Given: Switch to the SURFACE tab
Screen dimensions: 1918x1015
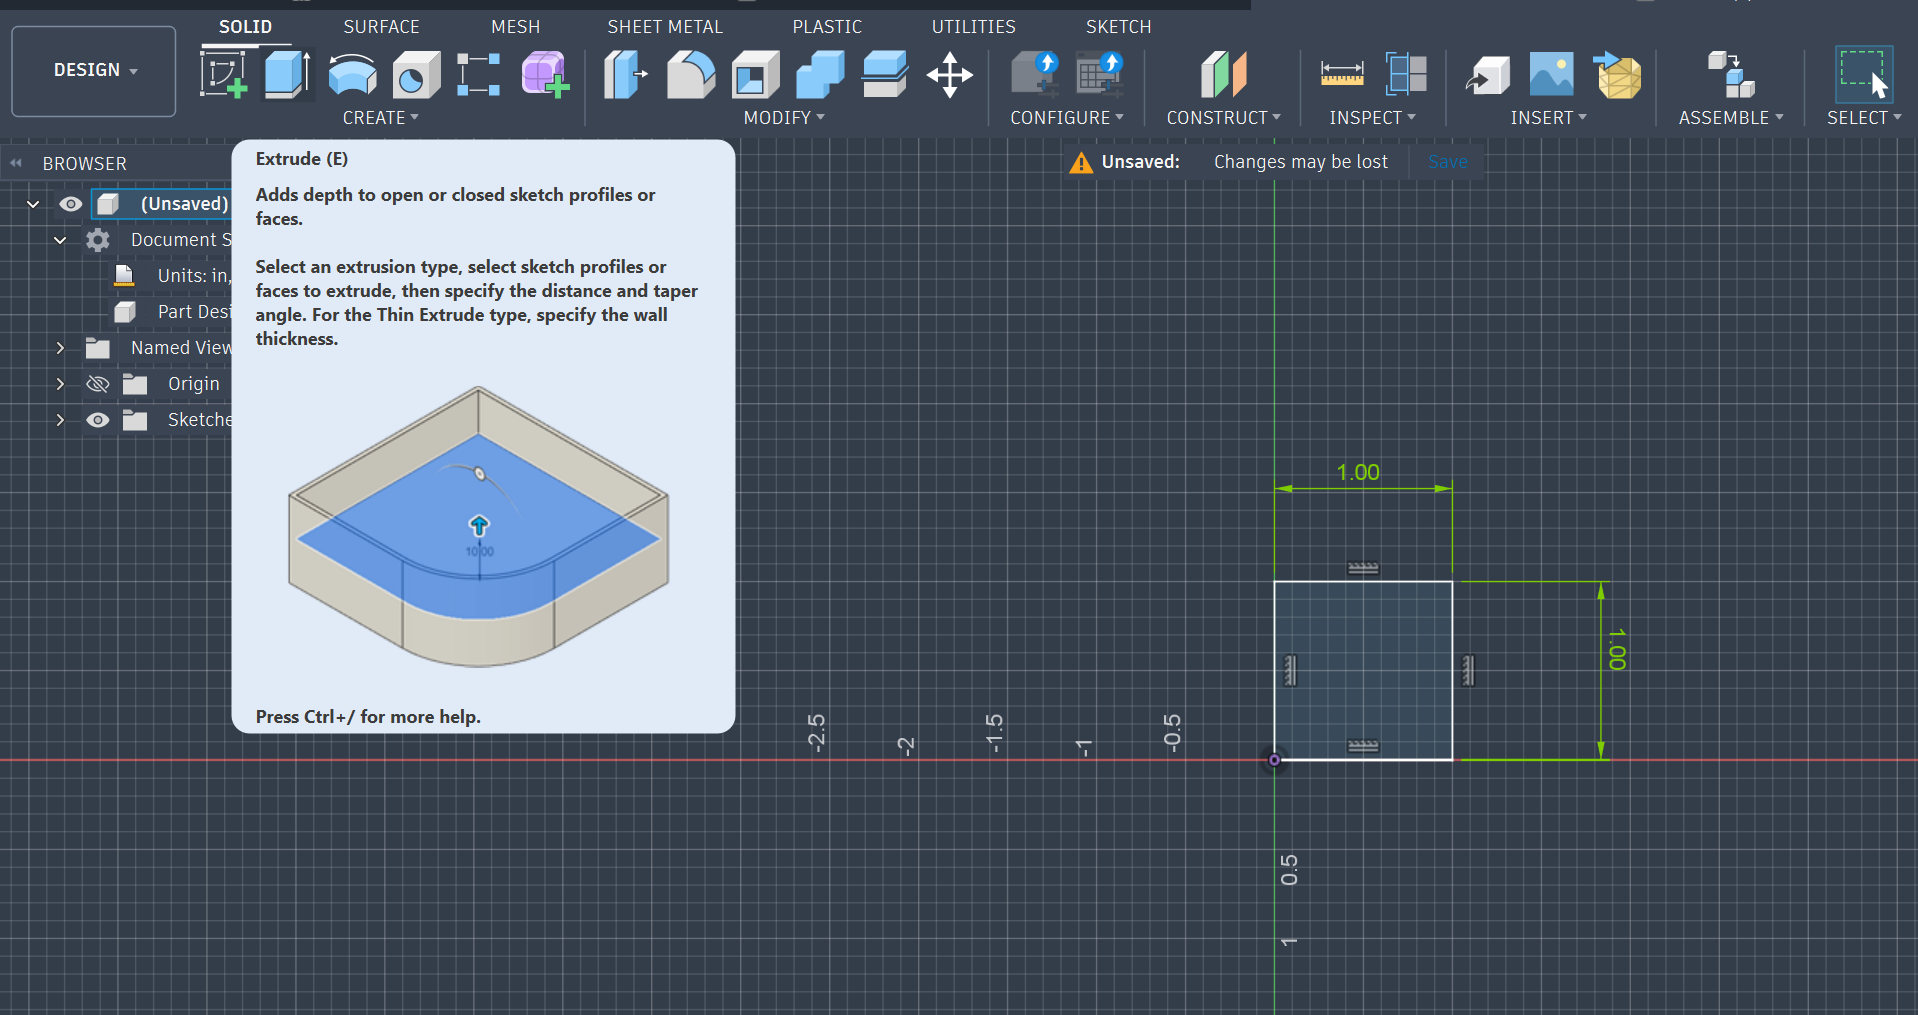Looking at the screenshot, I should pos(381,27).
